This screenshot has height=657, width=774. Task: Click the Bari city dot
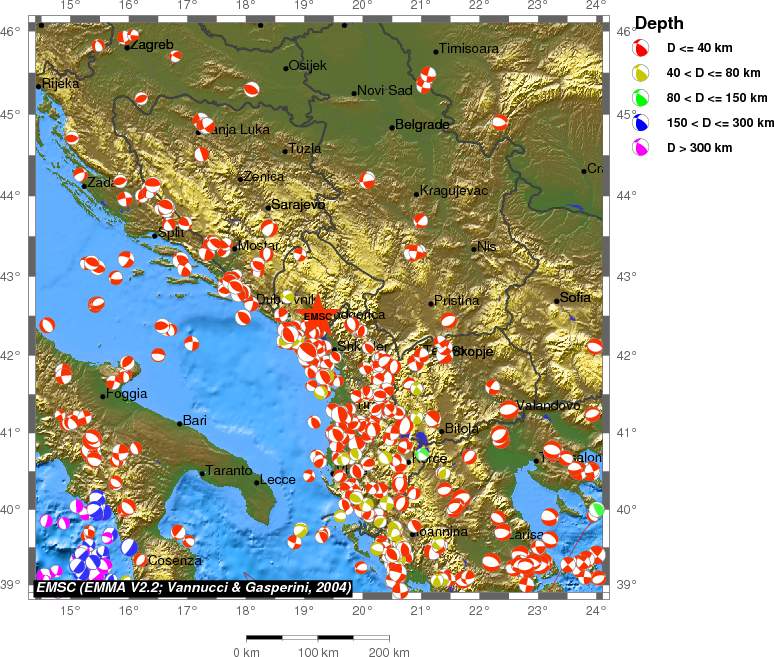point(180,423)
